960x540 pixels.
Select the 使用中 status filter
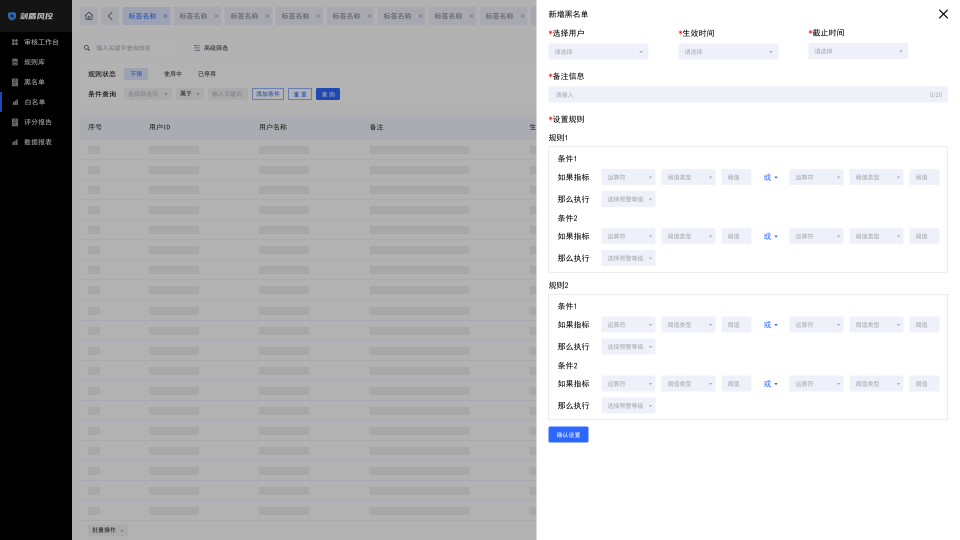click(173, 74)
